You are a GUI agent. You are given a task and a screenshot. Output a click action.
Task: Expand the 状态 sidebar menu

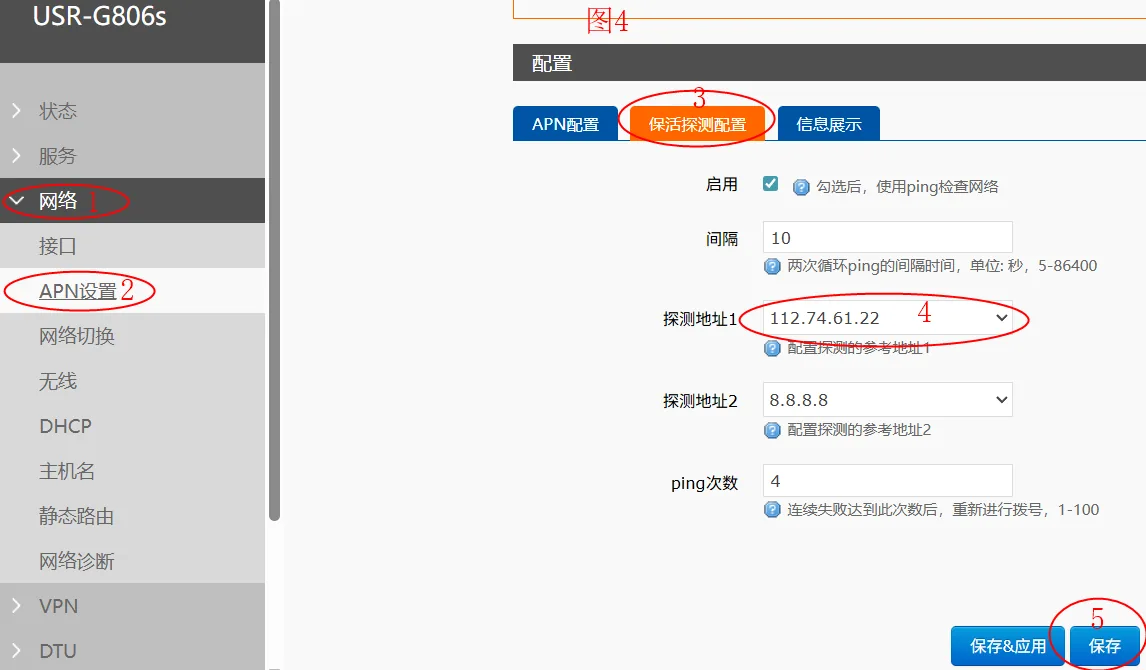point(132,111)
